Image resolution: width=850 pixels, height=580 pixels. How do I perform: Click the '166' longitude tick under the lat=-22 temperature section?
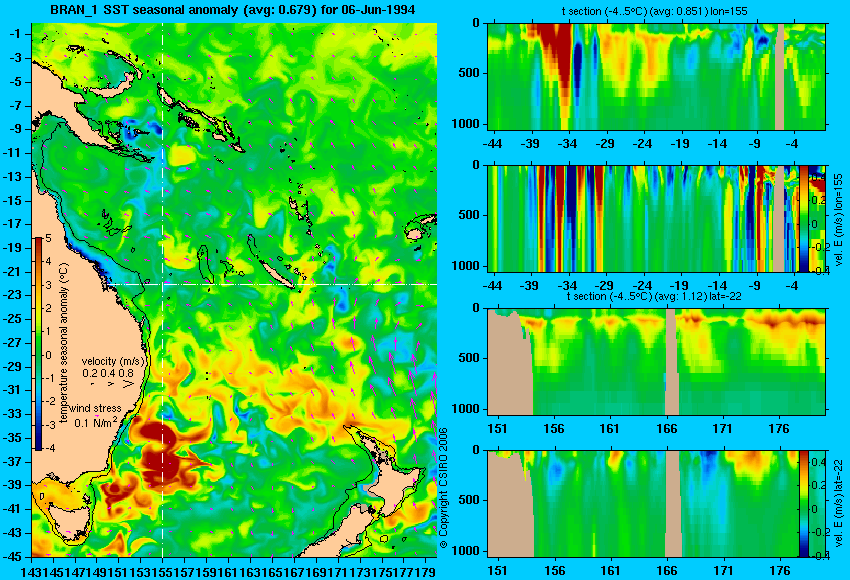click(666, 429)
